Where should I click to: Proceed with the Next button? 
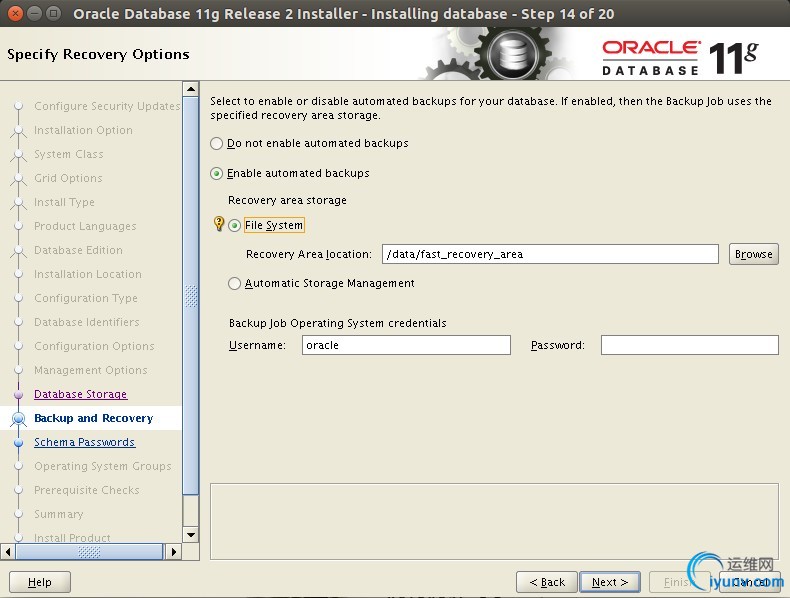610,582
